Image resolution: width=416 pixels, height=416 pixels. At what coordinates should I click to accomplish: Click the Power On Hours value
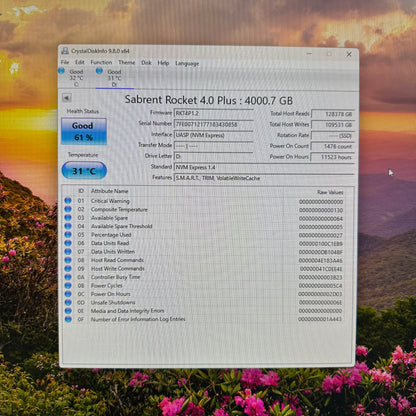pyautogui.click(x=333, y=157)
